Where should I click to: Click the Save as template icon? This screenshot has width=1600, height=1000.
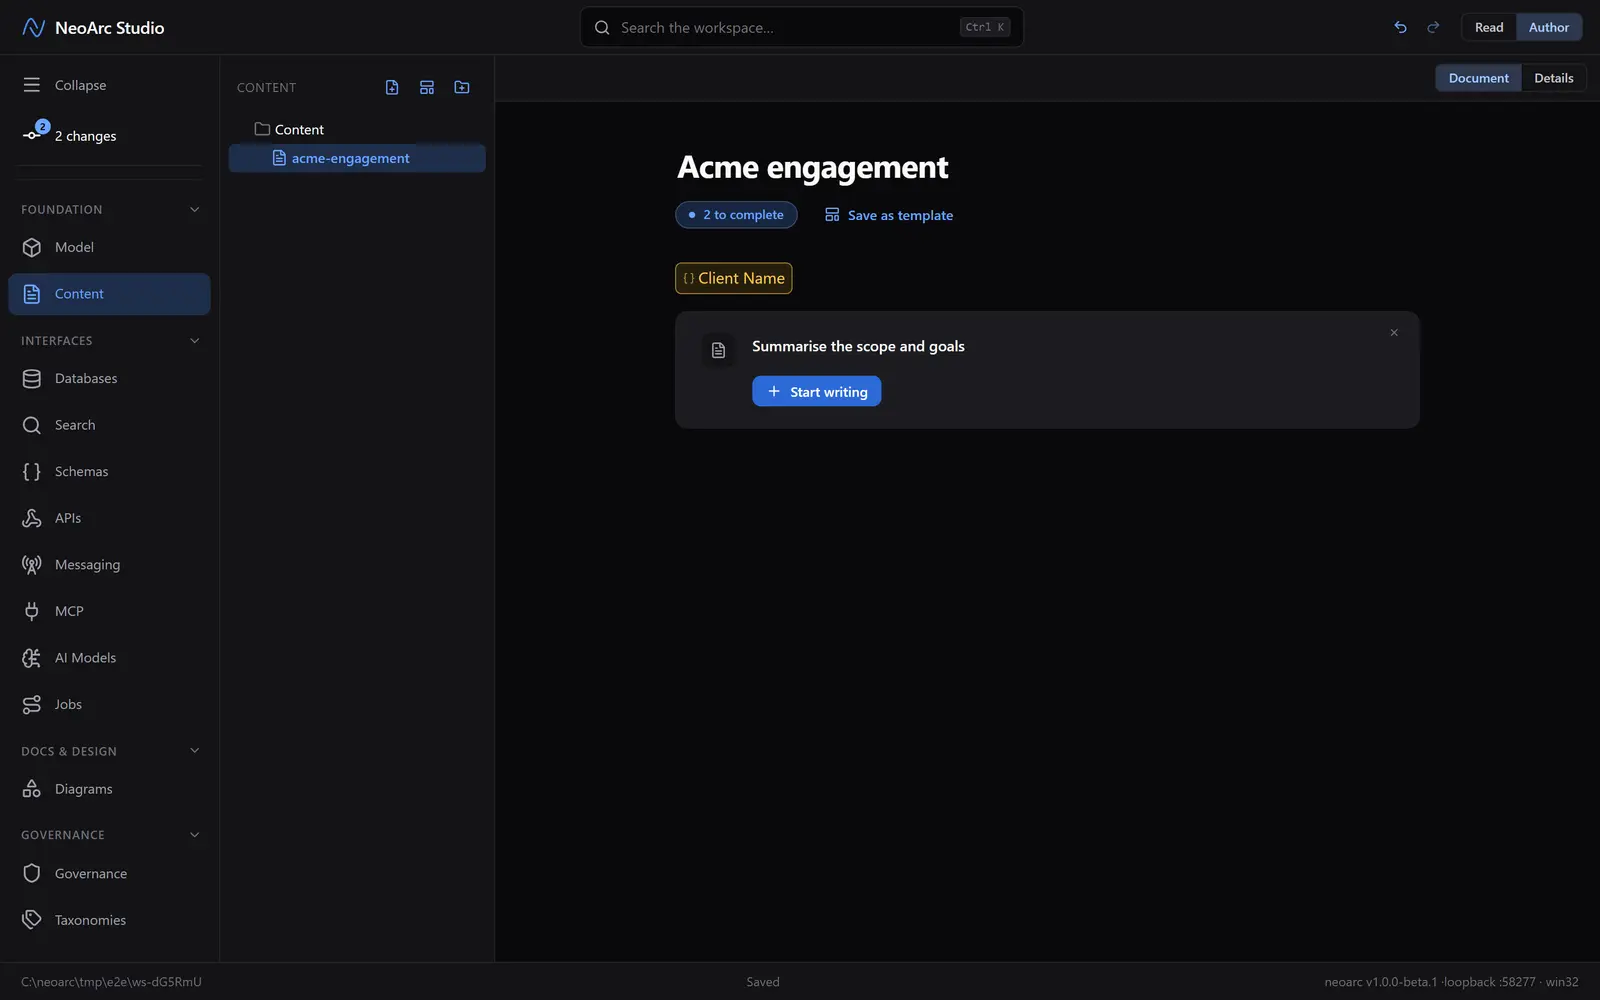tap(832, 215)
